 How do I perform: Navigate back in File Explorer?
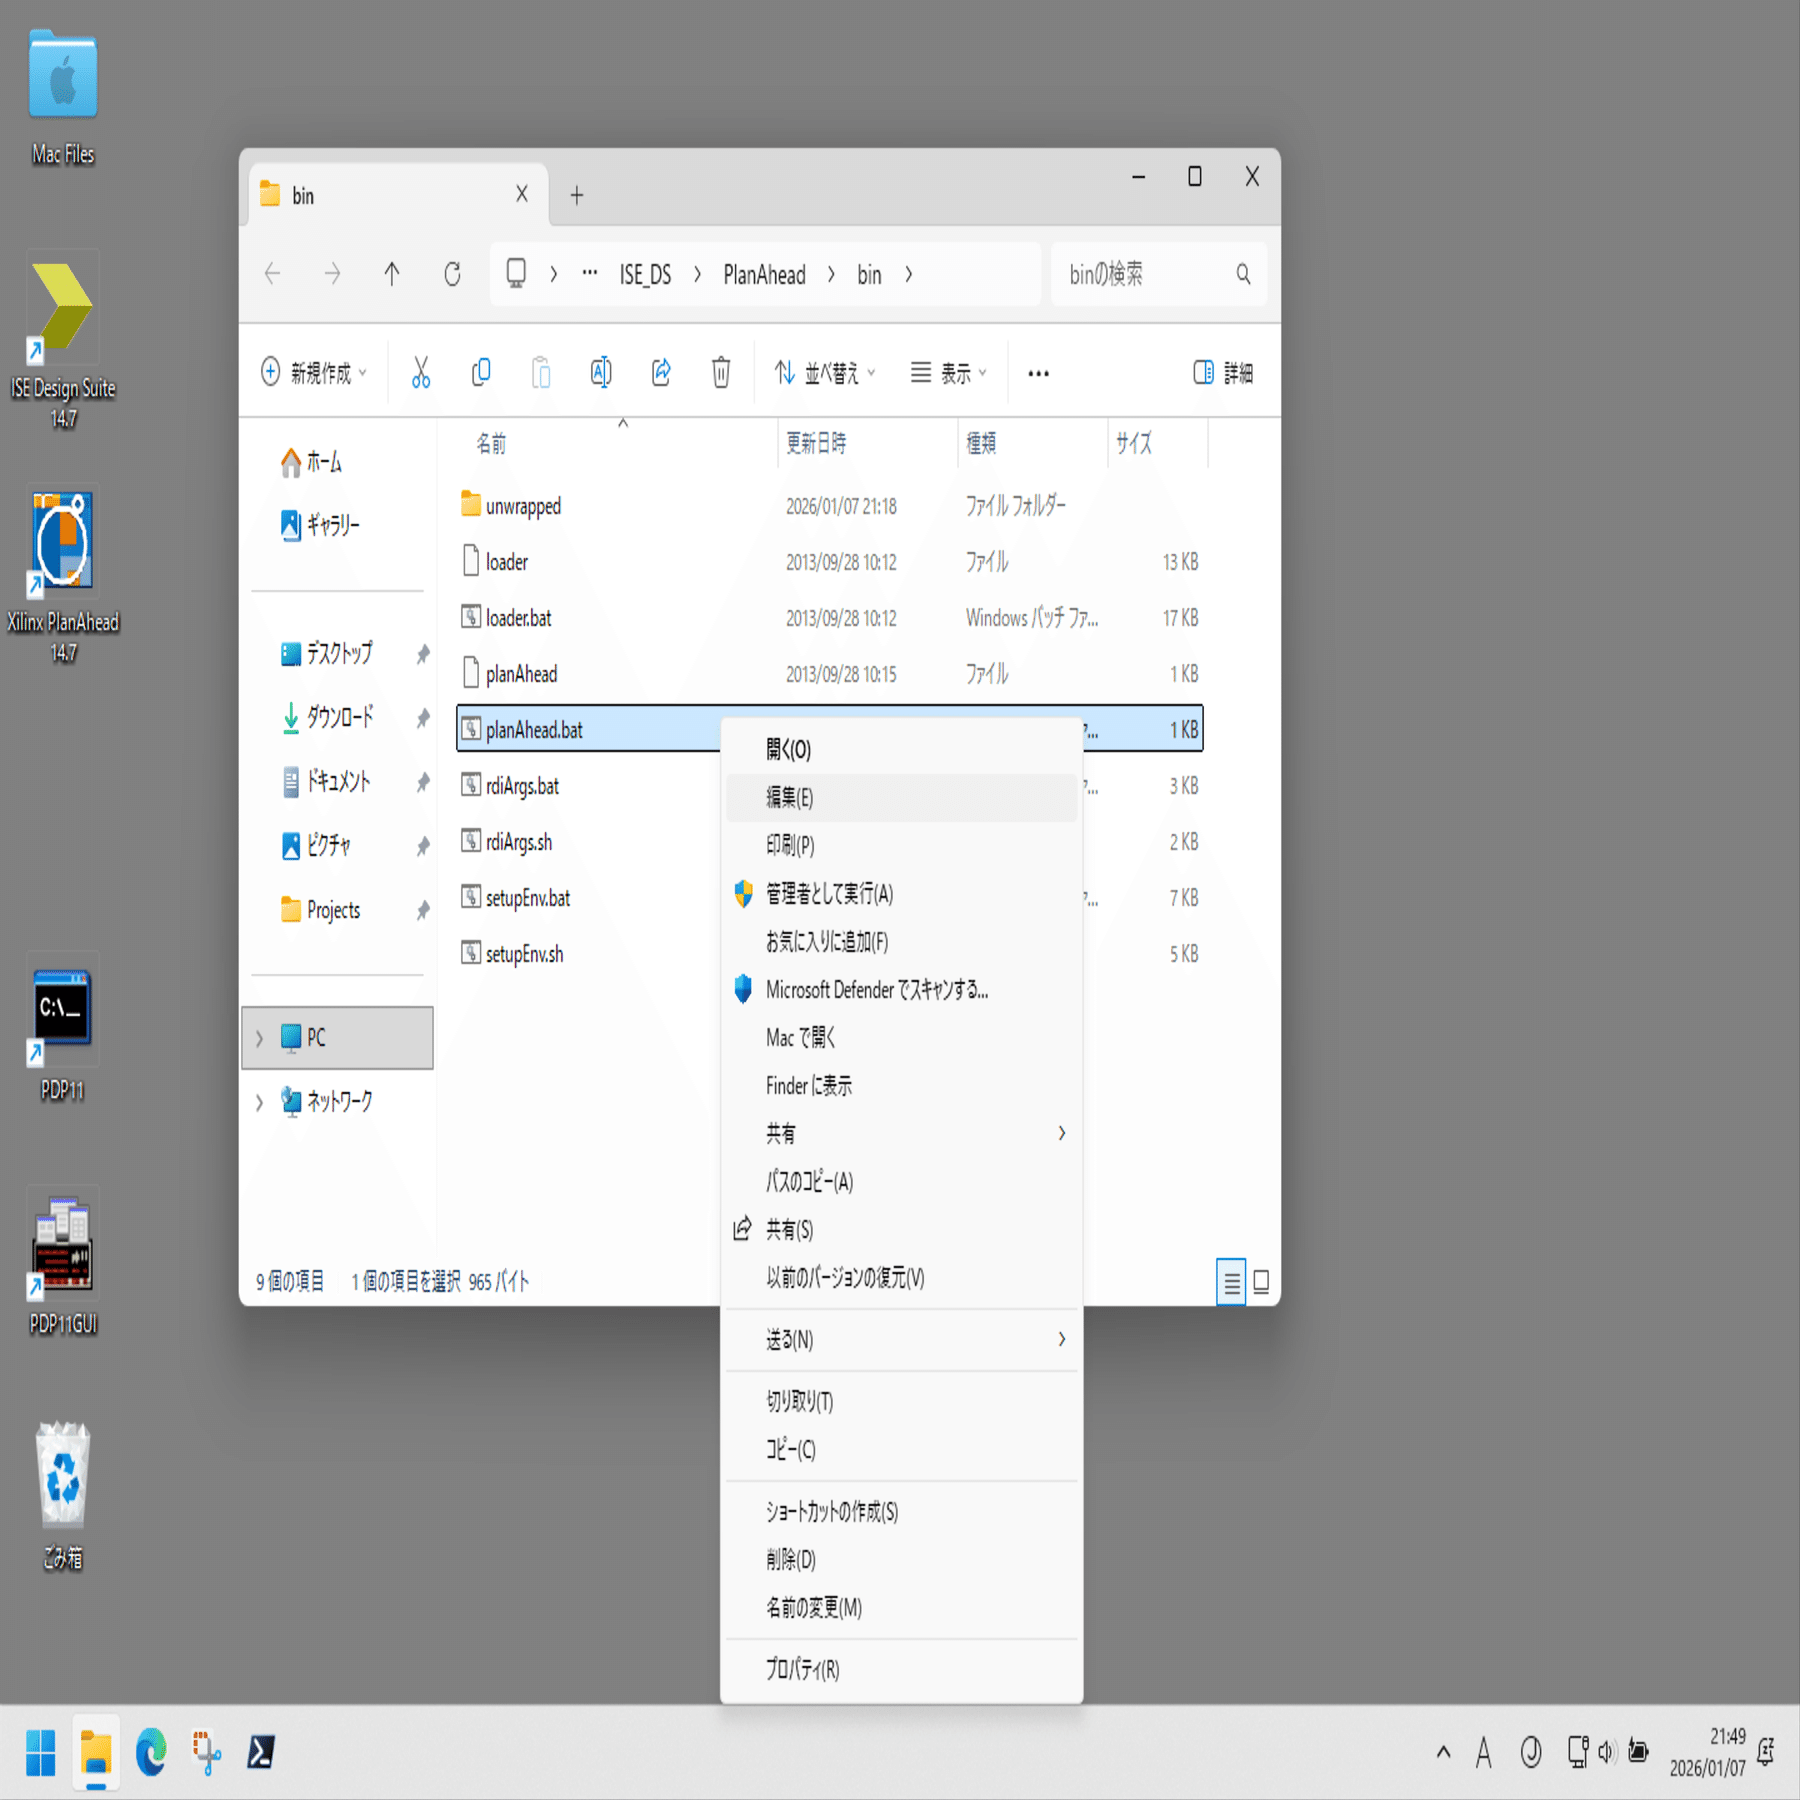pyautogui.click(x=272, y=274)
